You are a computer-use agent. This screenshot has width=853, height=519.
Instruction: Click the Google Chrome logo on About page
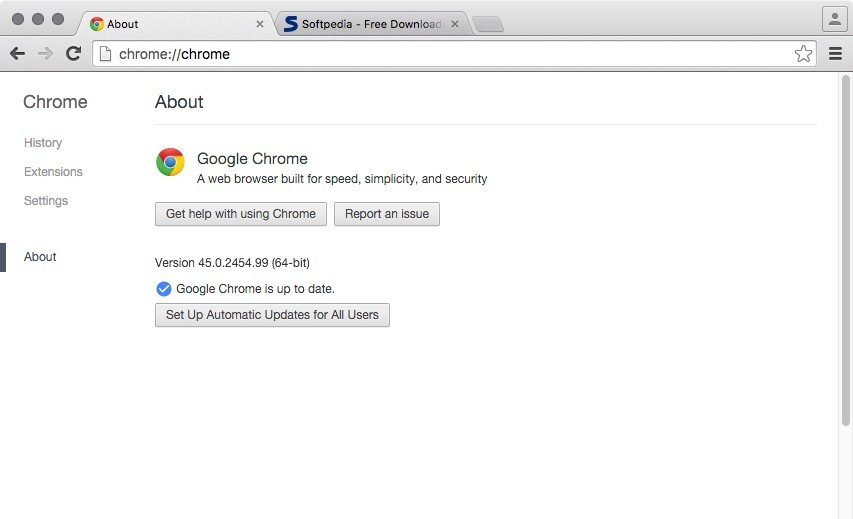[x=170, y=162]
